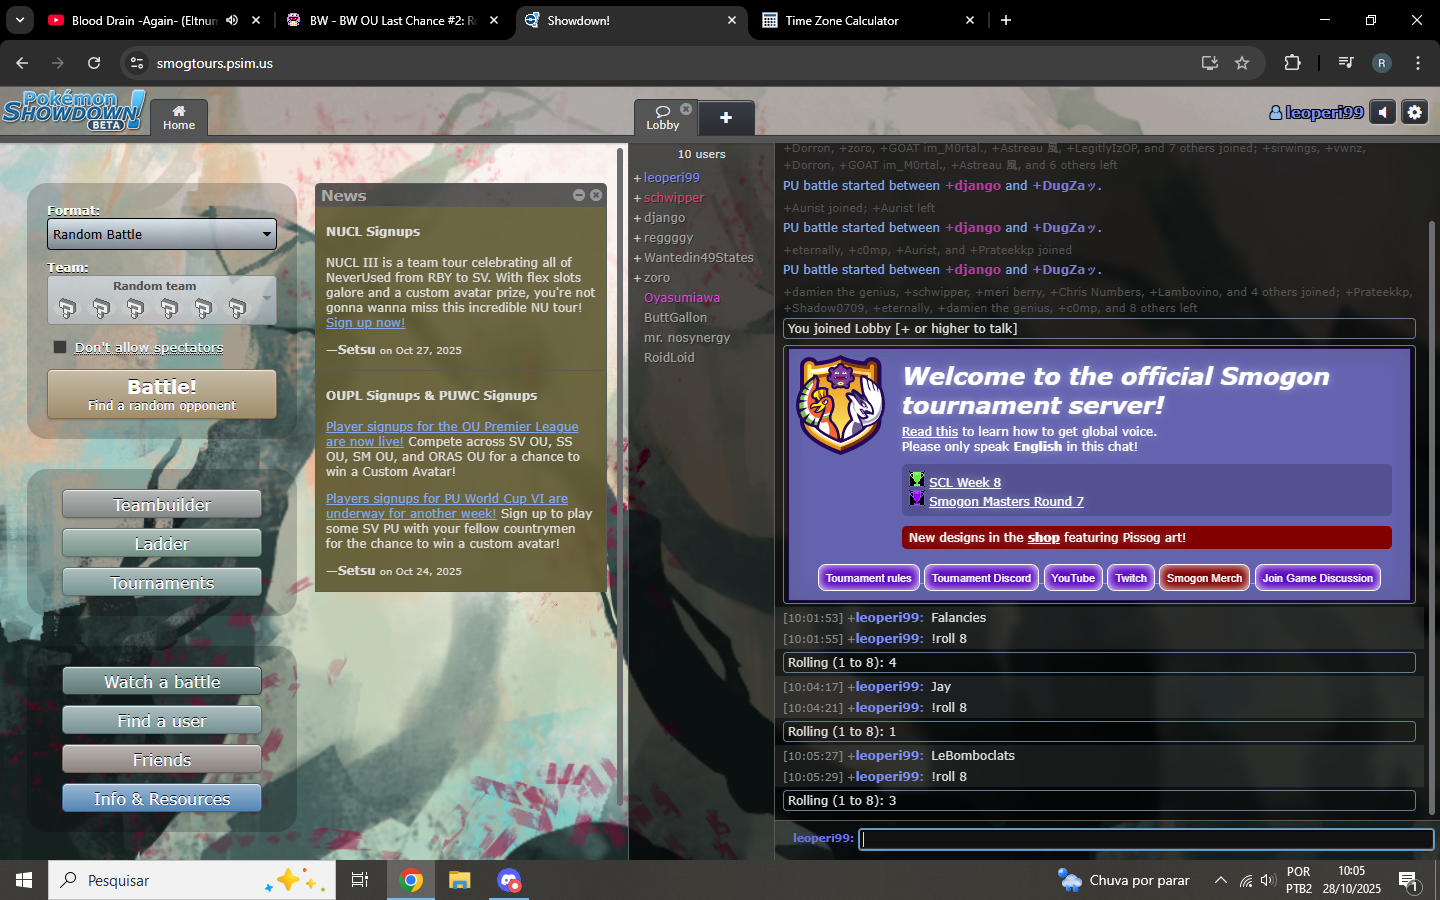View site information icon in address bar
The height and width of the screenshot is (900, 1440).
[x=137, y=63]
